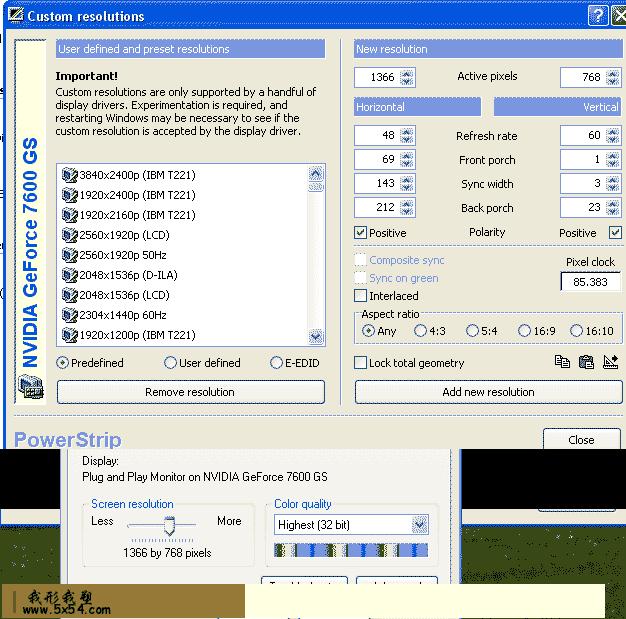Select 2048x1536p (D-ILA) in the list
This screenshot has height=619, width=626.
tap(128, 275)
